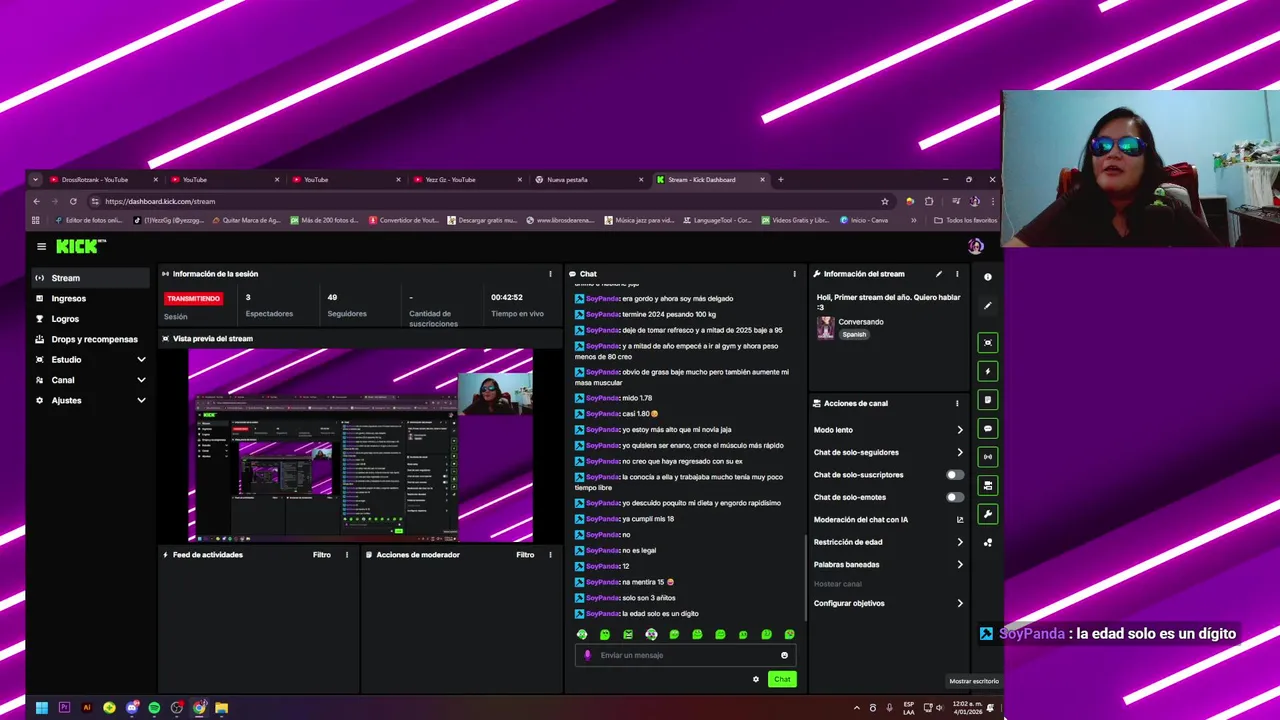Open the profile avatar menu in Kick header

point(976,246)
